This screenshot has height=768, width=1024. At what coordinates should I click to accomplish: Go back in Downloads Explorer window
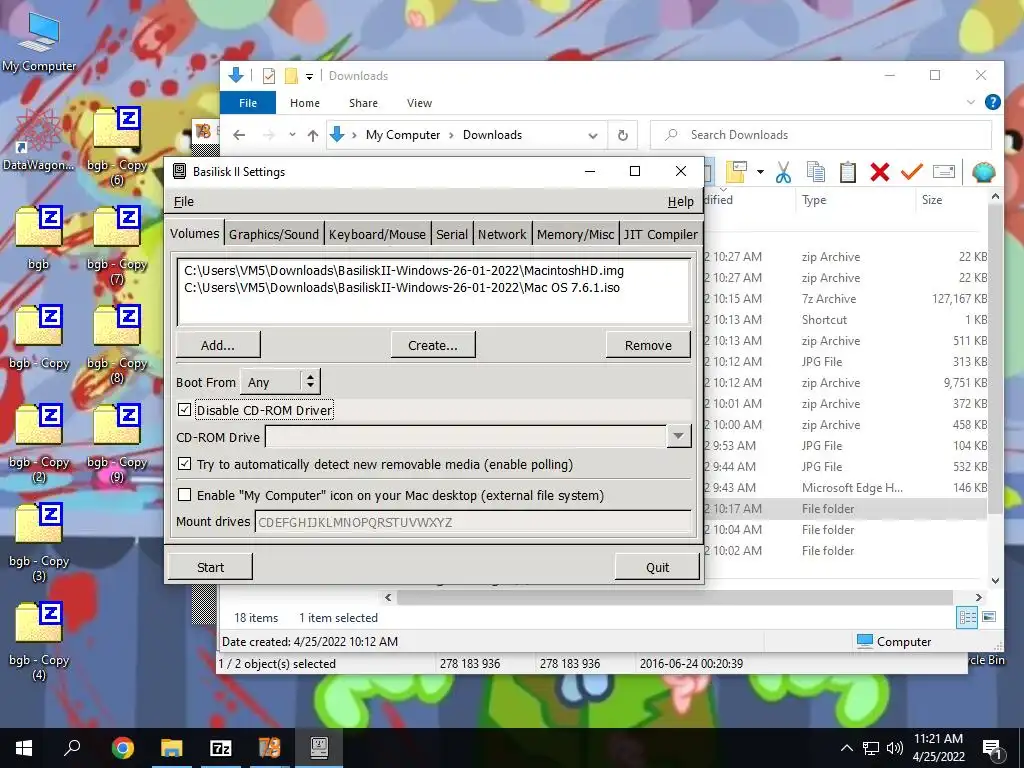(240, 135)
